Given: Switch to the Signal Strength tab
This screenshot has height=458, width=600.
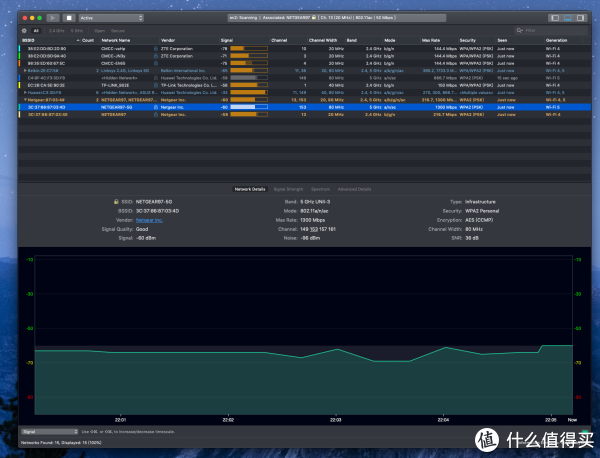Looking at the screenshot, I should pos(288,189).
